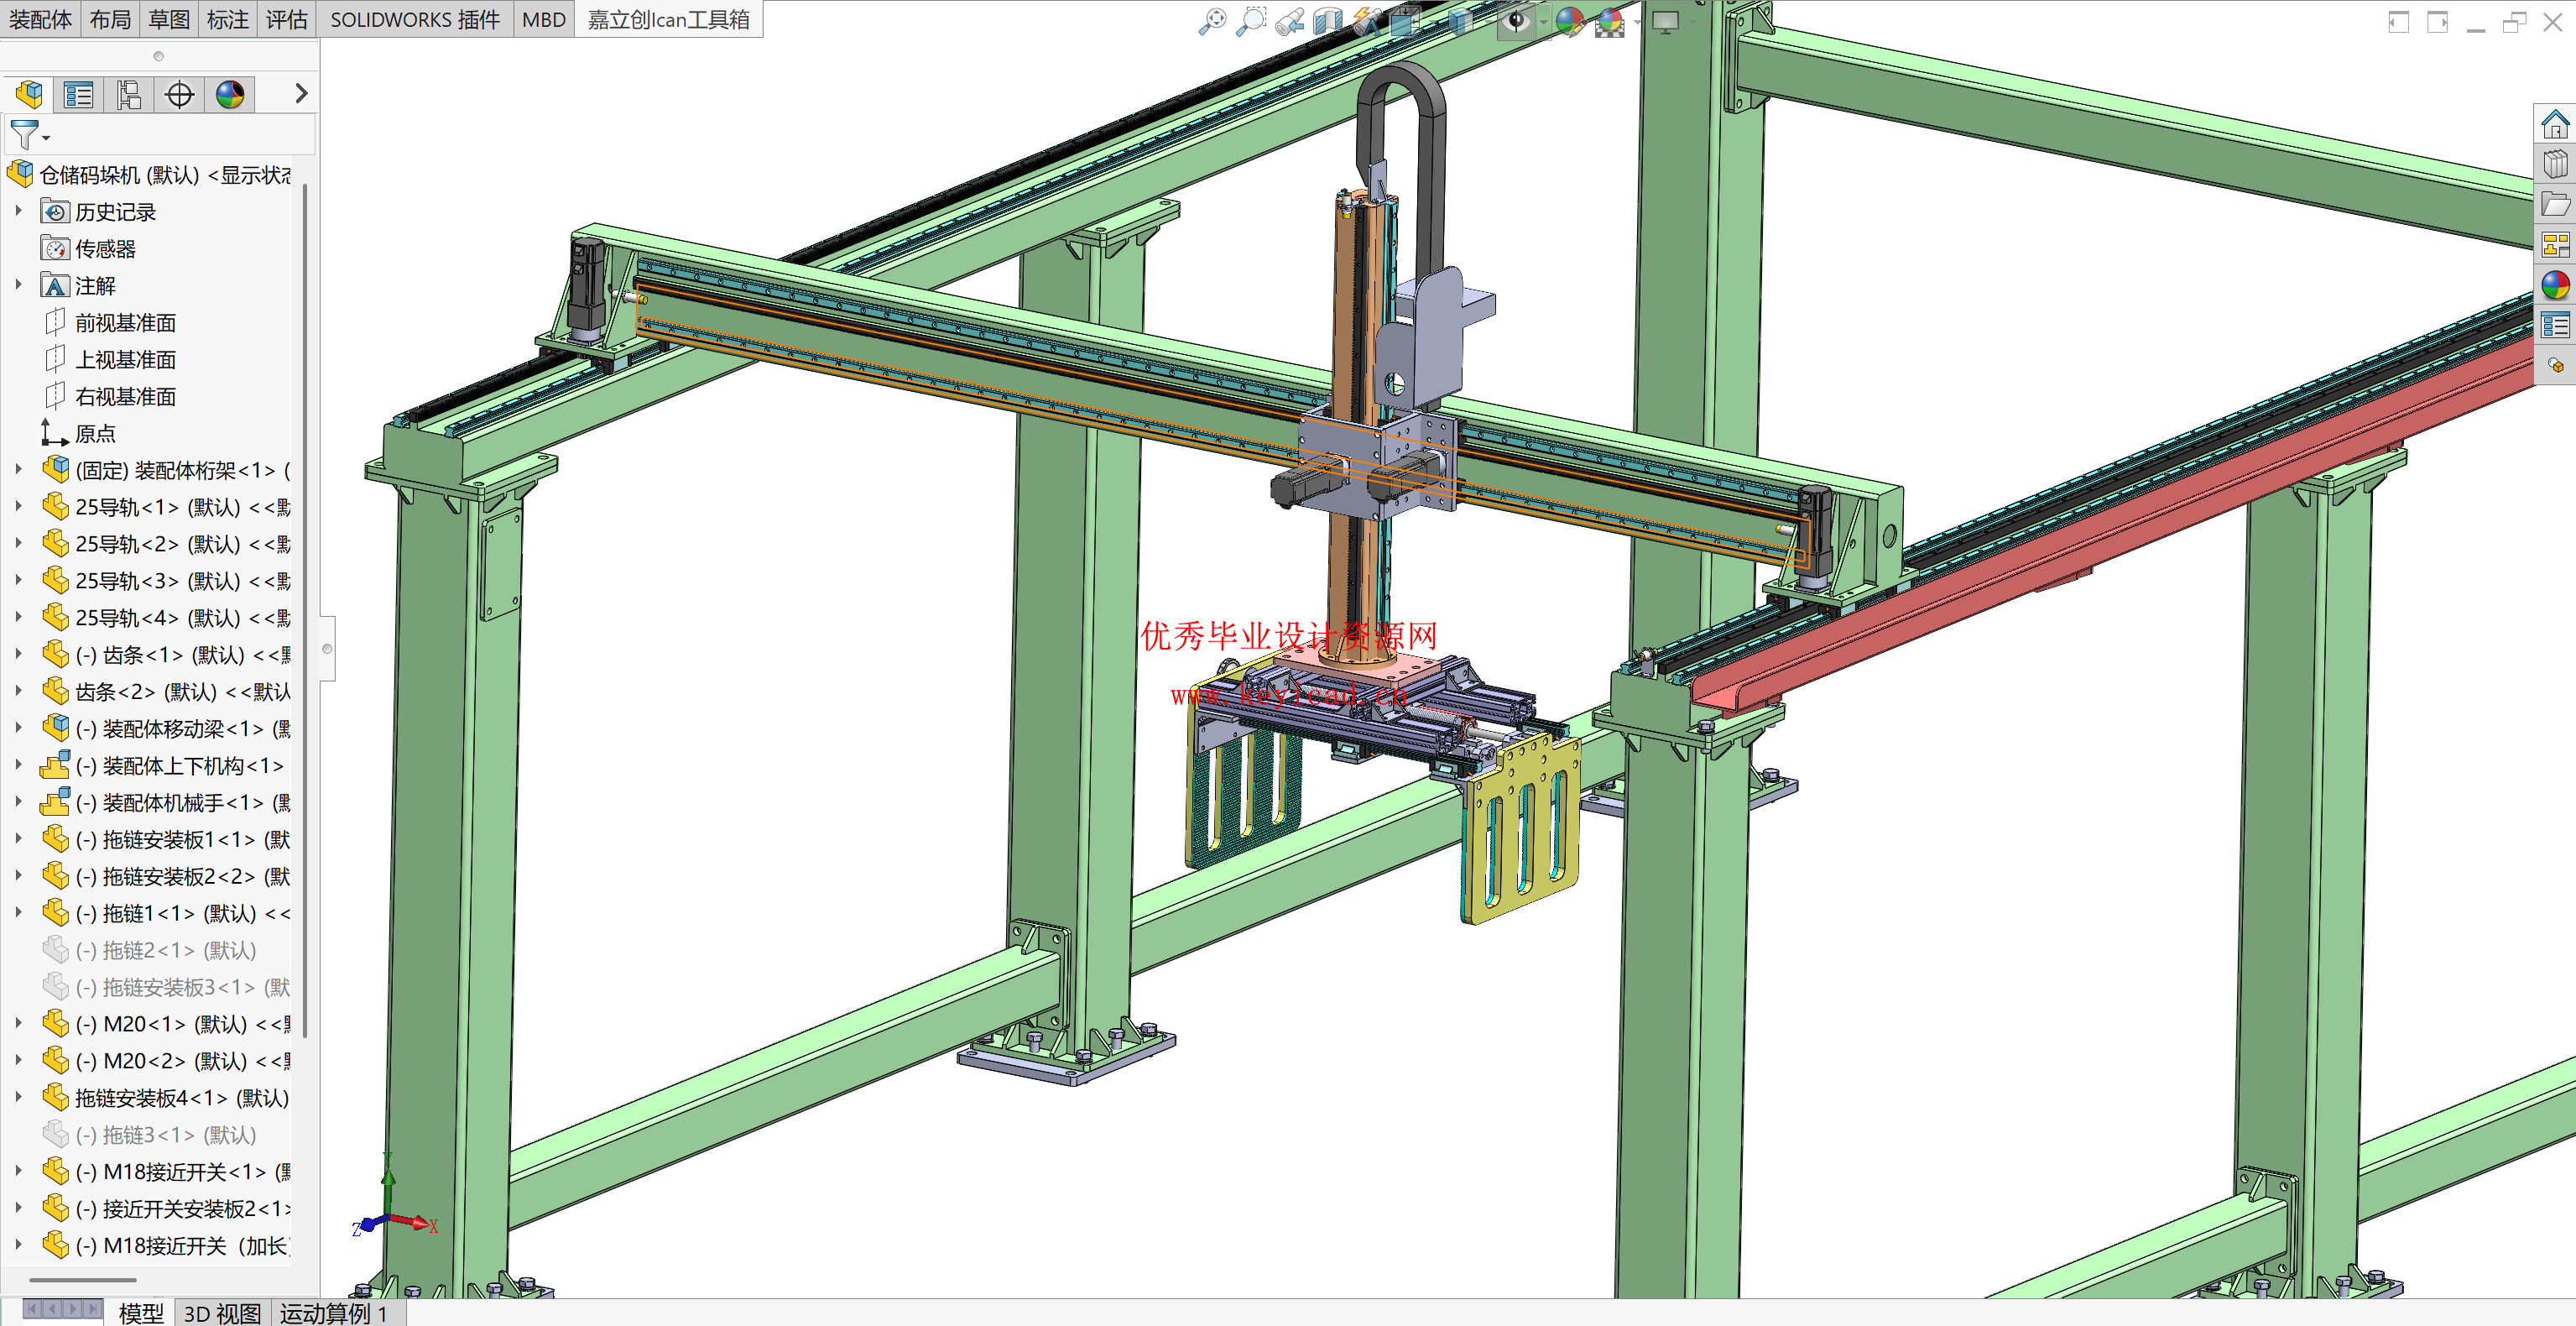The height and width of the screenshot is (1326, 2576).
Task: Expand the 历史记录 tree node
Action: point(18,211)
